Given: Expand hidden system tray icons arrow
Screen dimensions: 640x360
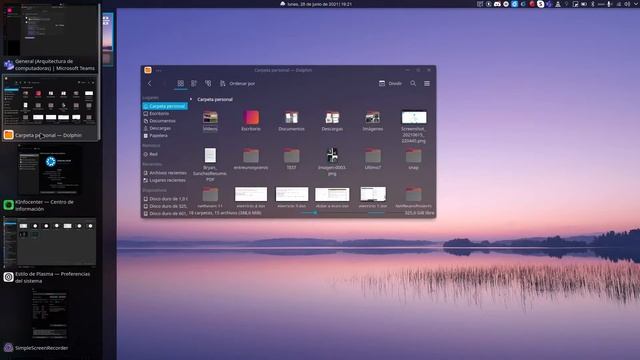Looking at the screenshot, I should point(635,4).
